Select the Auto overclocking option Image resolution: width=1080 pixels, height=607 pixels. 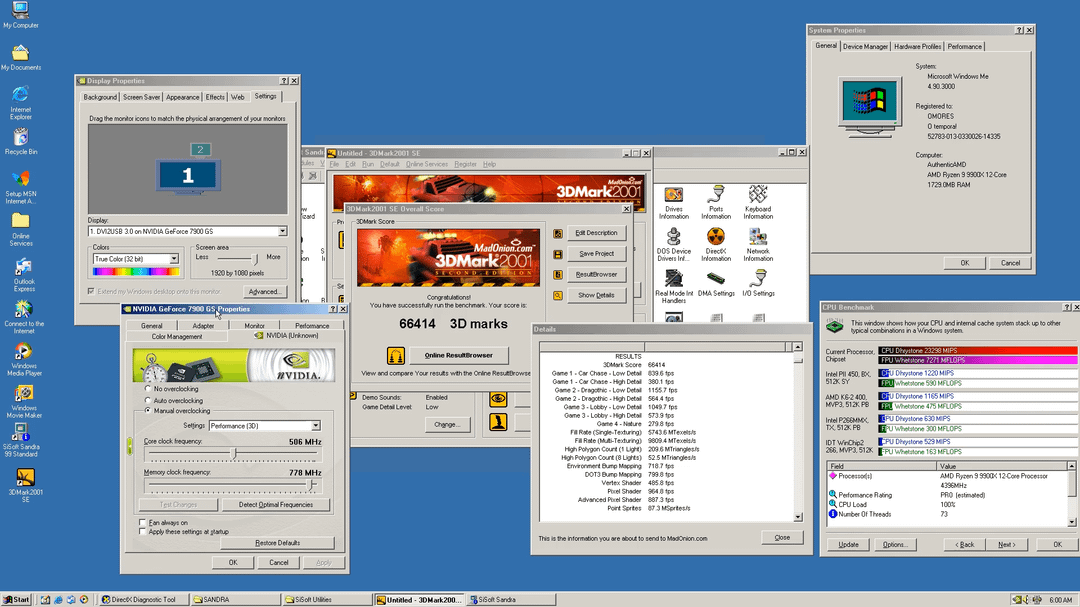tap(149, 399)
